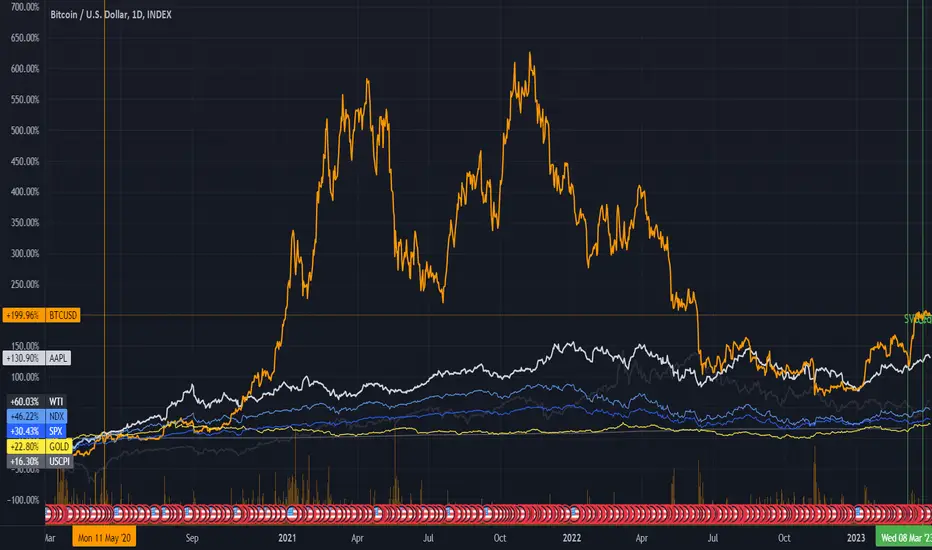Image resolution: width=932 pixels, height=550 pixels.
Task: Click the 350.00% axis label
Action: click(25, 222)
